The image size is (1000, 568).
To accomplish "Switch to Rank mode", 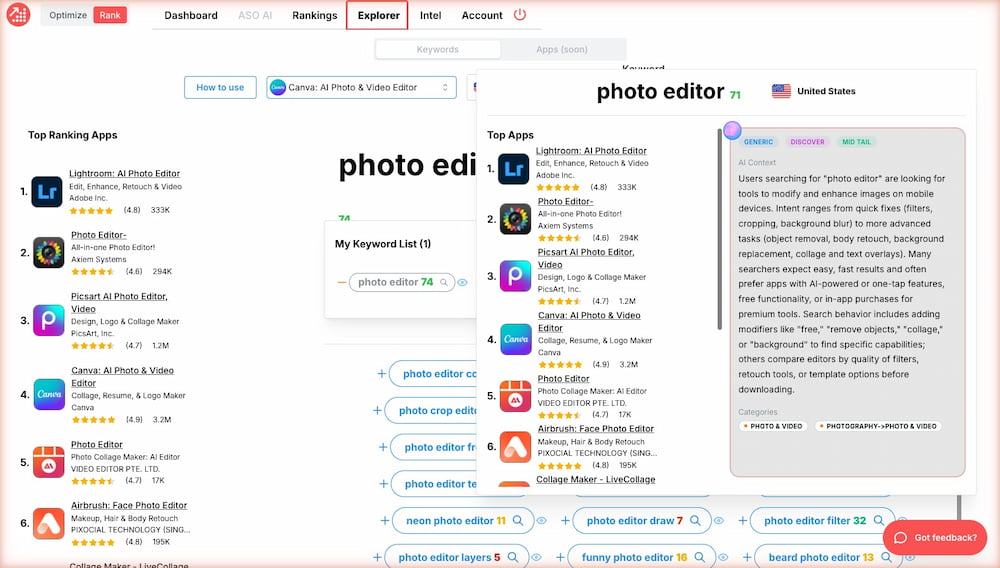I will (110, 15).
